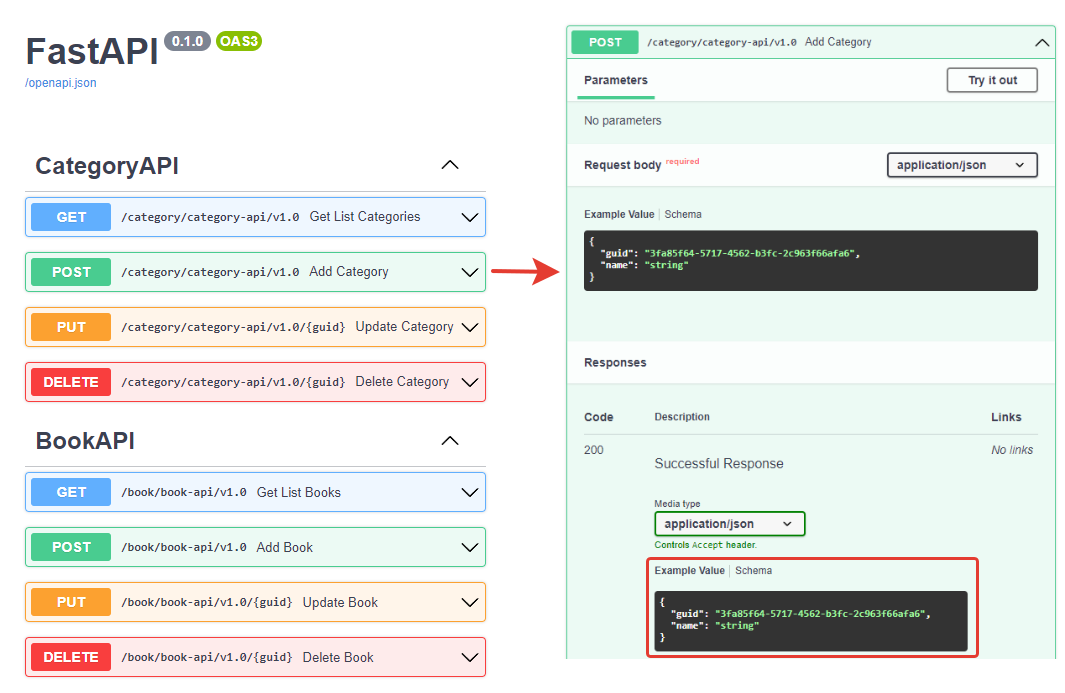Switch to Schema tab in Request body
Screen dimensions: 1065x693
point(683,214)
